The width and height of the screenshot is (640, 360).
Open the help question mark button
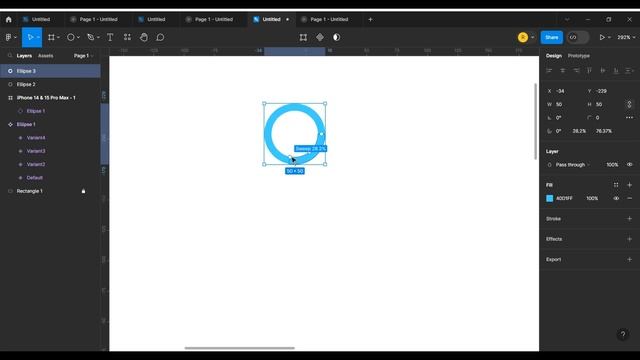tap(623, 335)
